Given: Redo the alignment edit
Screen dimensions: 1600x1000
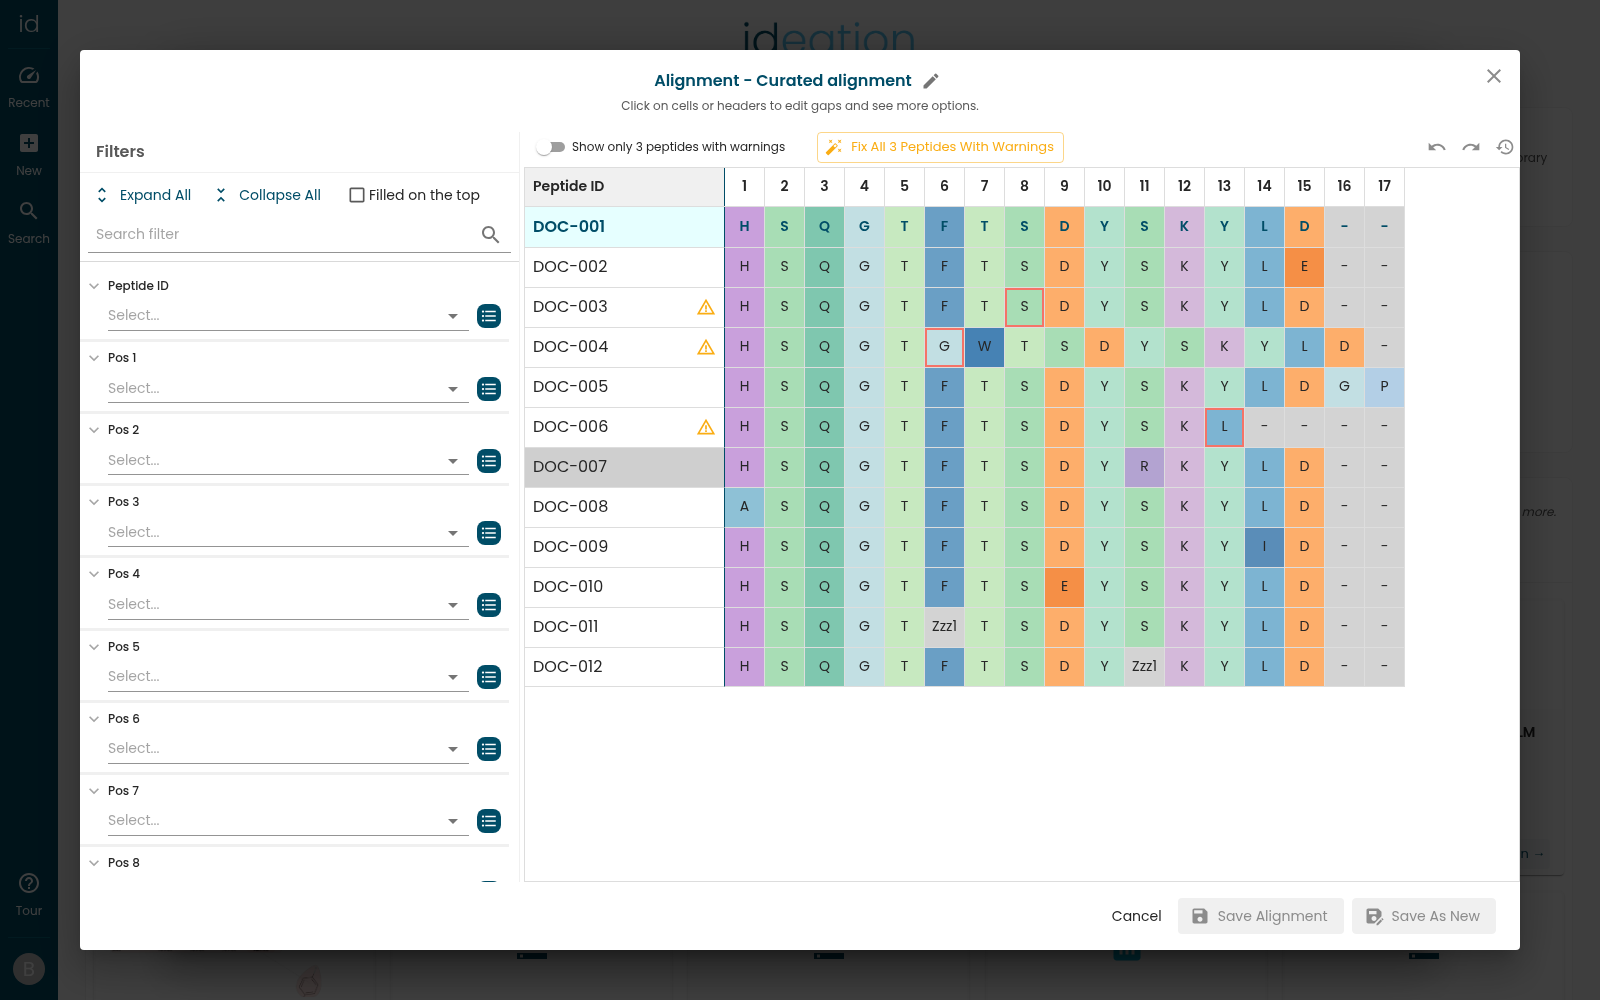Looking at the screenshot, I should click(1471, 147).
